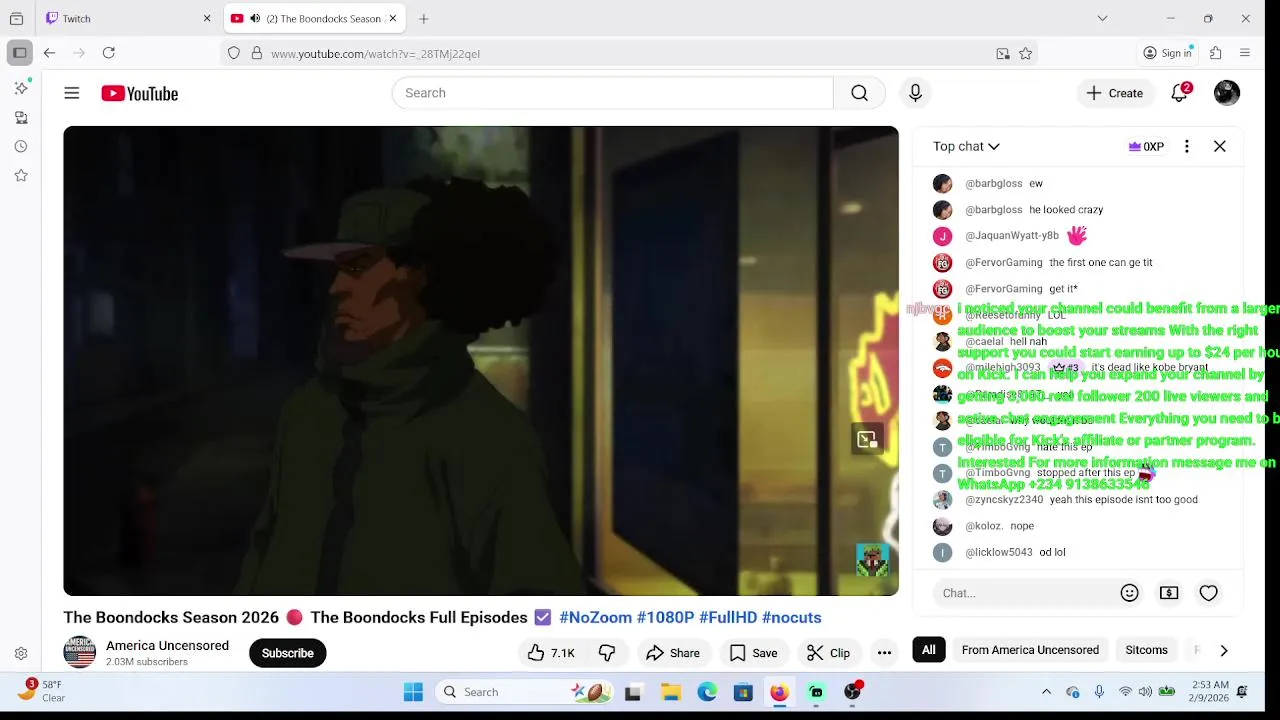Image resolution: width=1280 pixels, height=720 pixels.
Task: Open the chat emoji picker
Action: click(x=1130, y=593)
